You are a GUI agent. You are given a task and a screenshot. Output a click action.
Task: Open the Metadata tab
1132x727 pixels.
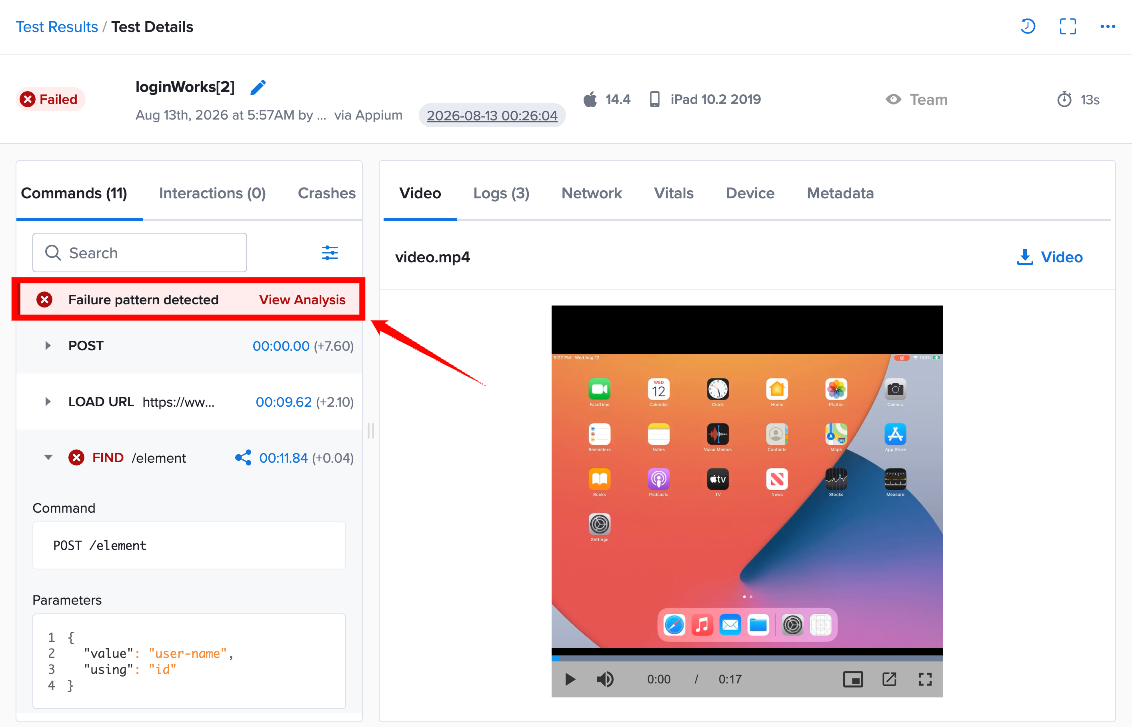(x=840, y=193)
